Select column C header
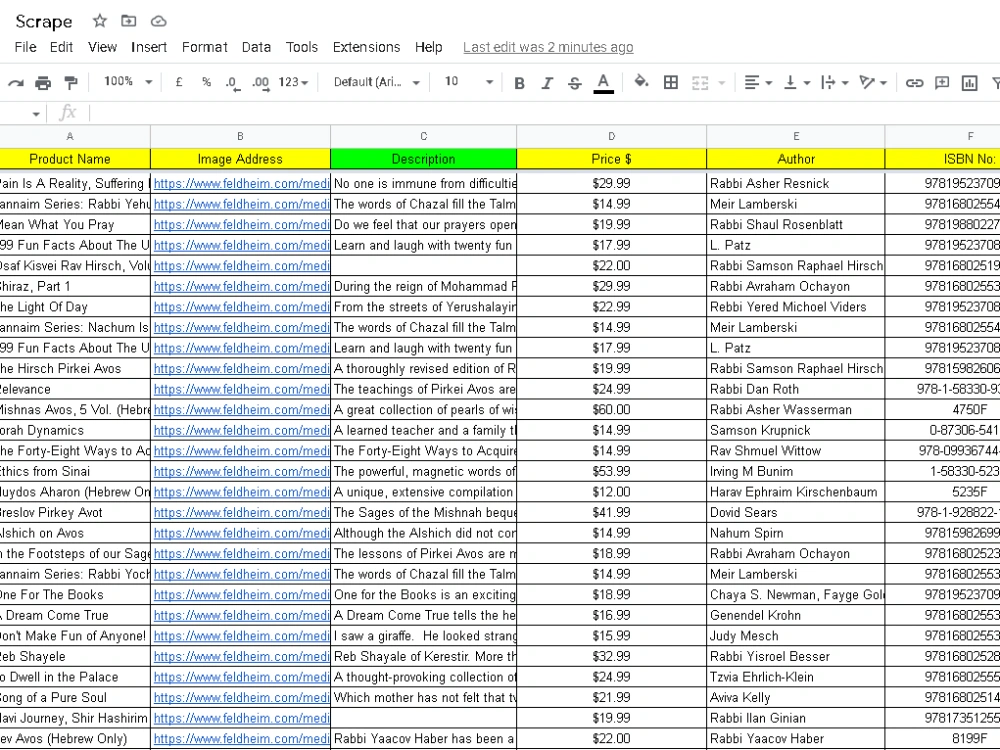This screenshot has width=1000, height=750. click(x=423, y=136)
